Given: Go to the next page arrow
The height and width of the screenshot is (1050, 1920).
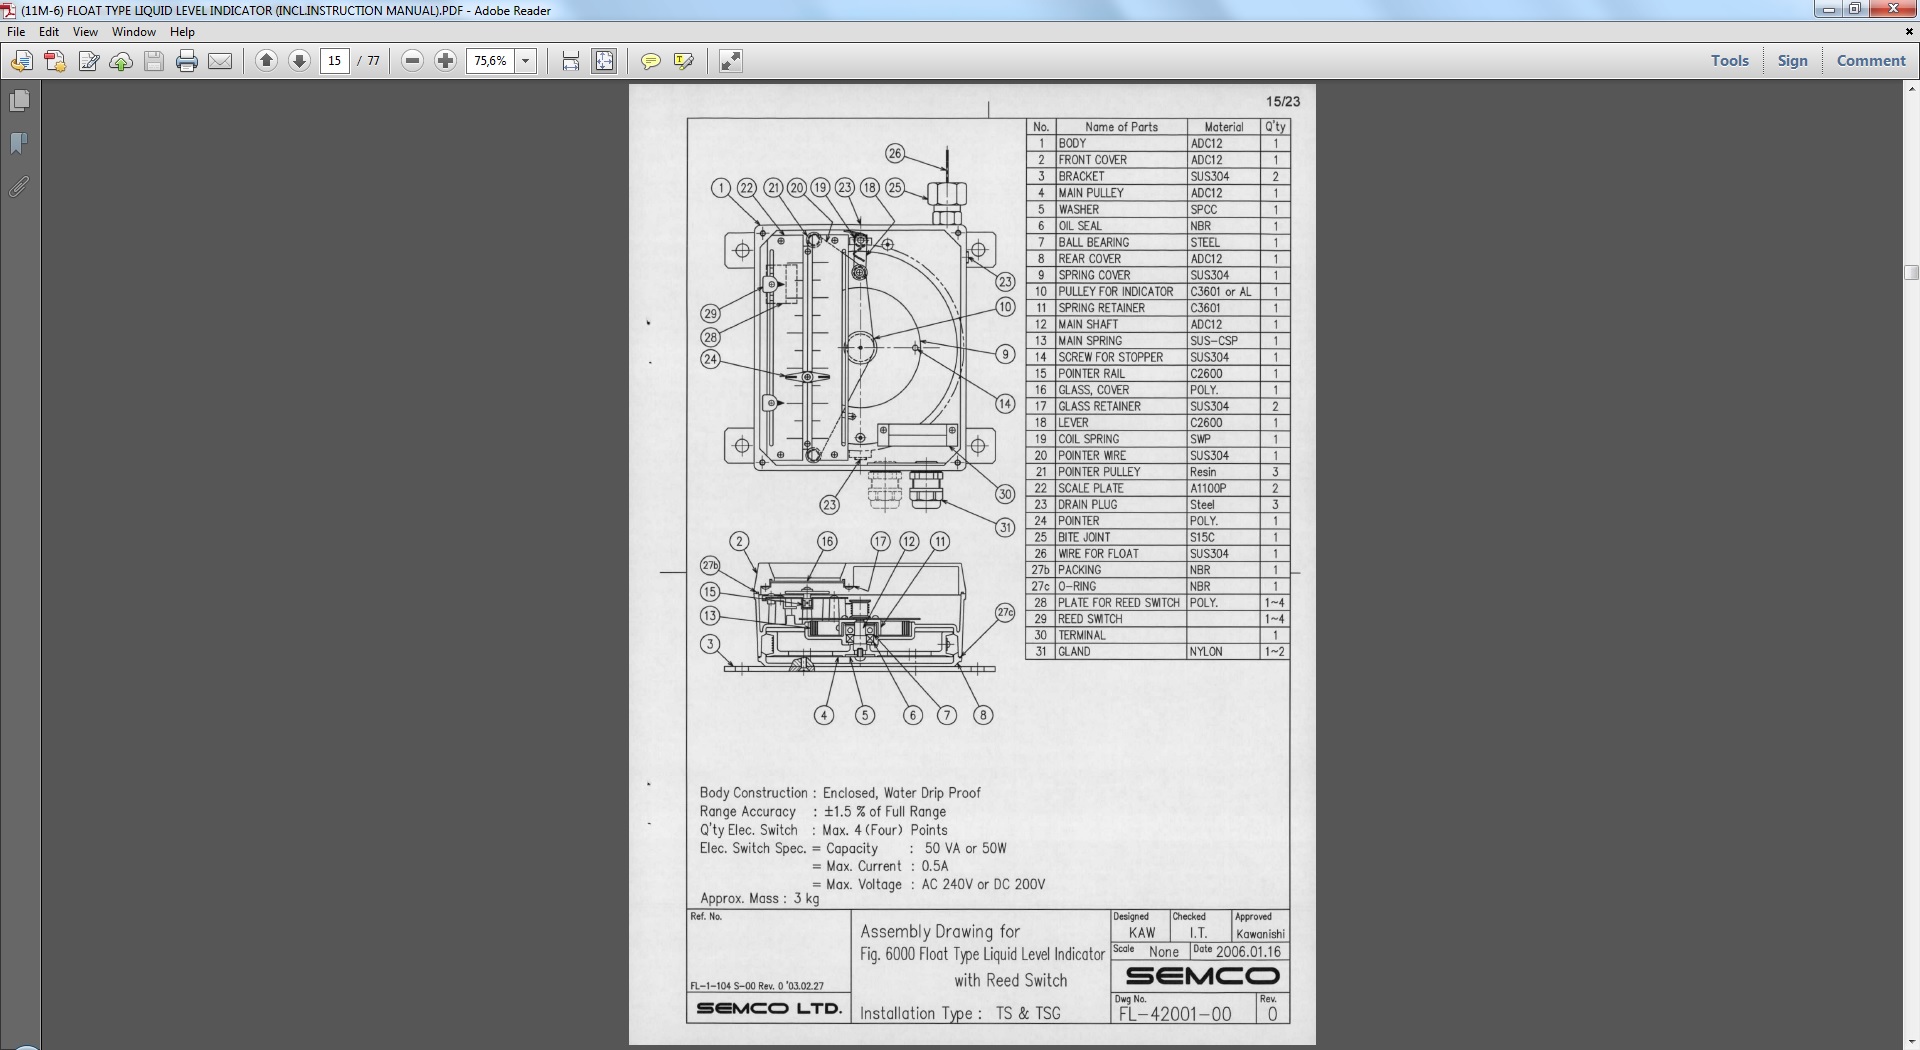Looking at the screenshot, I should (299, 61).
